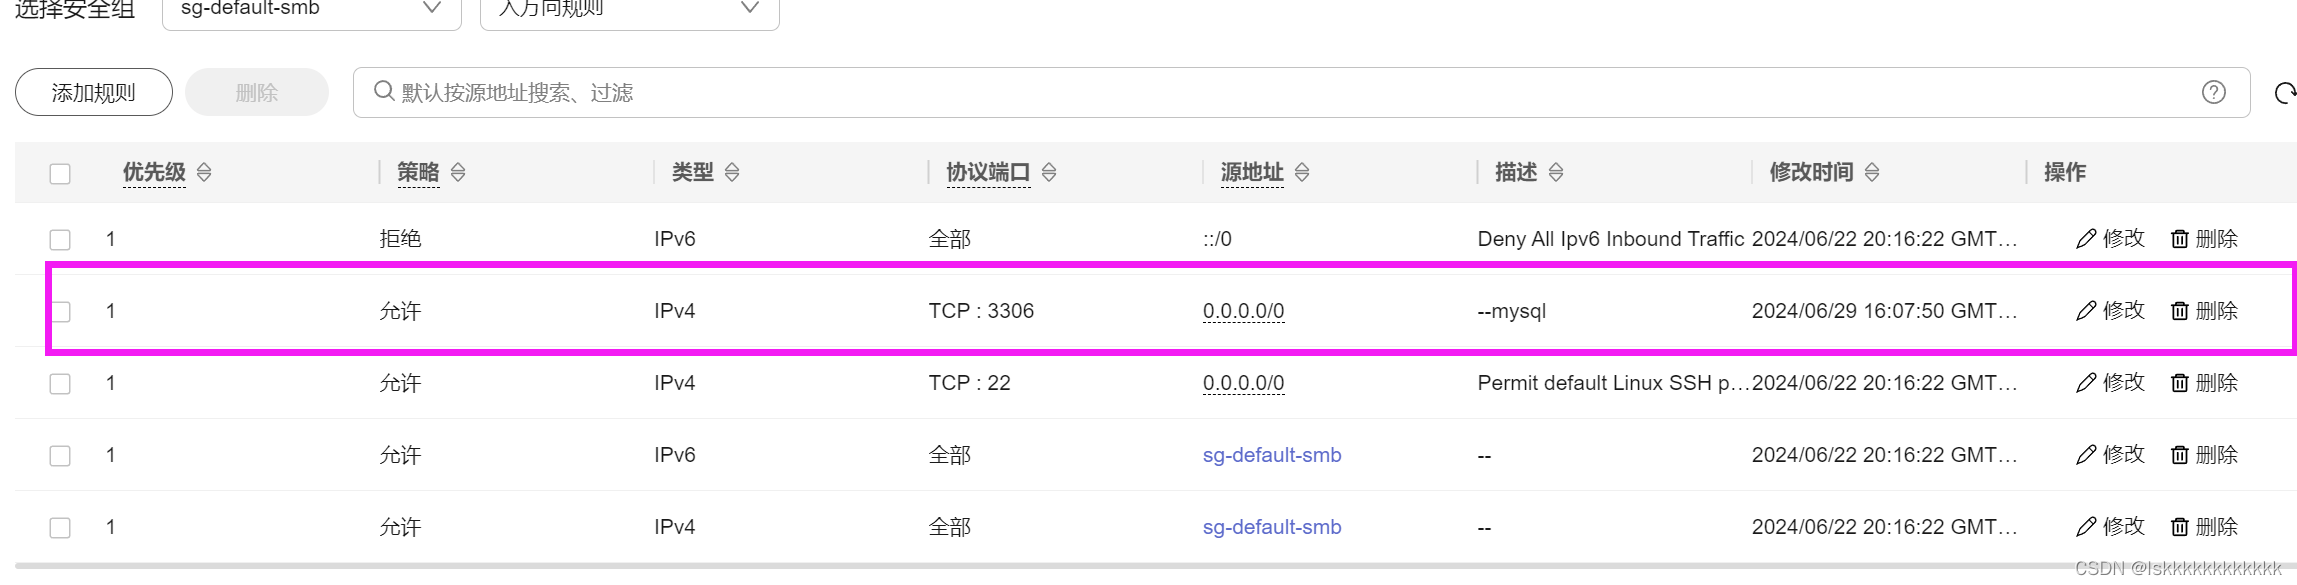Click source 0.0.0.0/0 of port 22 rule
2297x585 pixels.
(x=1243, y=383)
